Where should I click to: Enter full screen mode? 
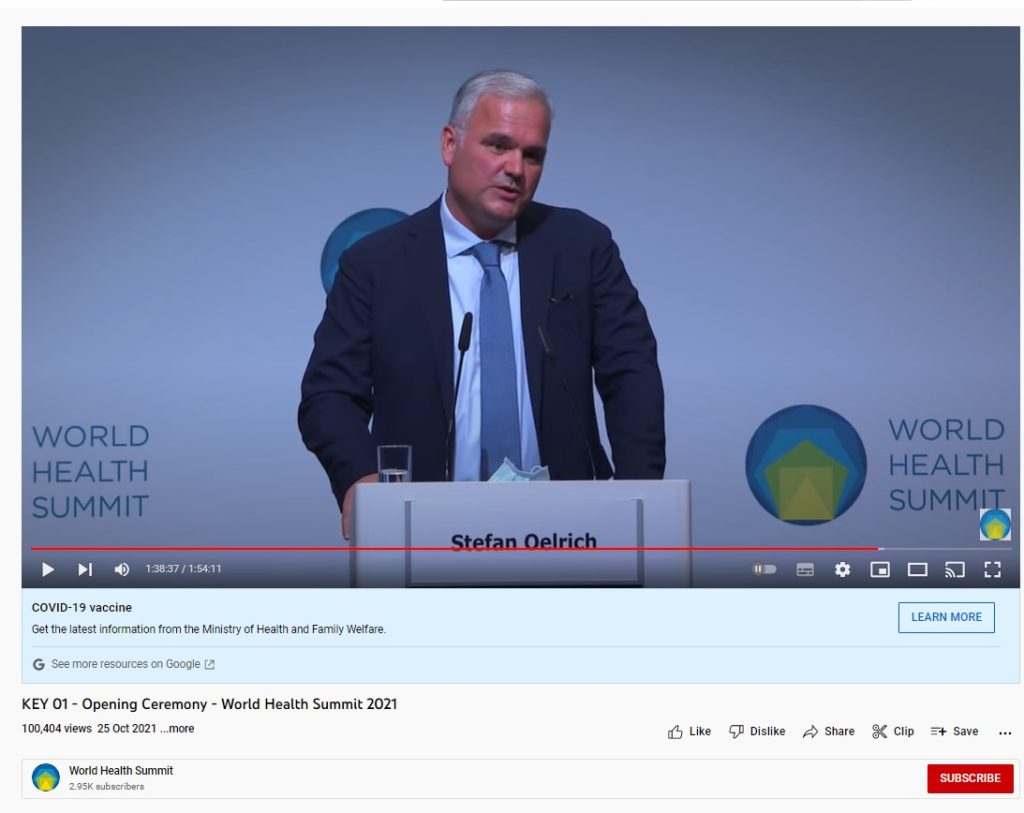click(992, 569)
